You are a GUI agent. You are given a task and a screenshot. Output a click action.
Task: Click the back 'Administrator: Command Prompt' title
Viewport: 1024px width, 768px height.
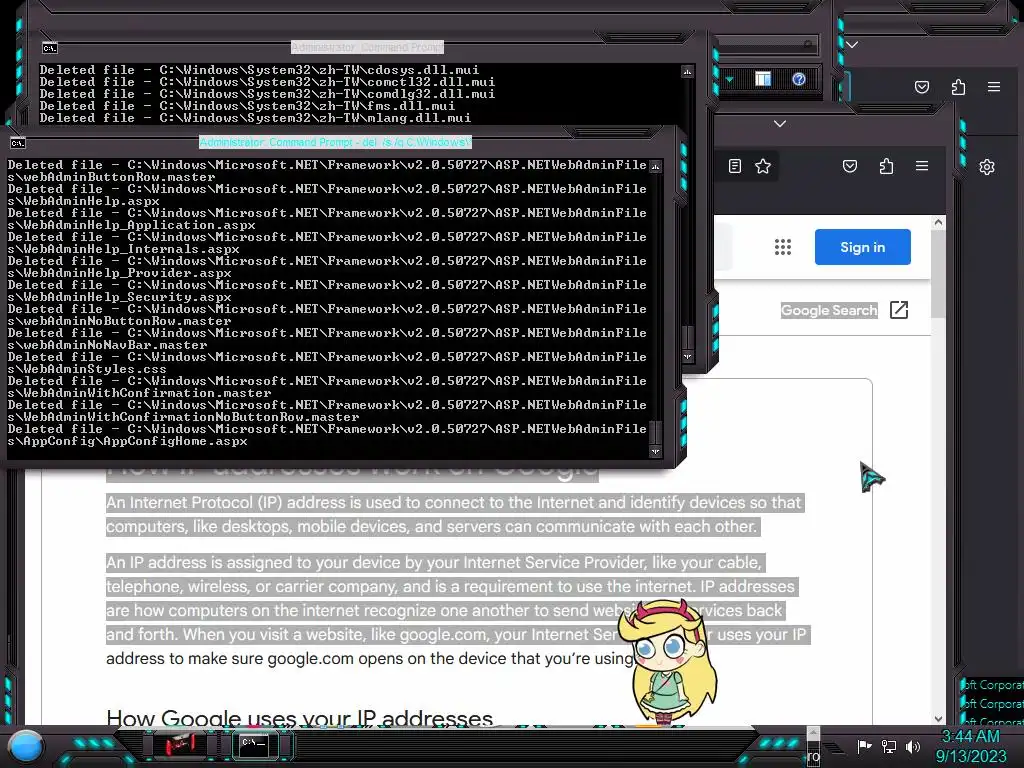[367, 47]
